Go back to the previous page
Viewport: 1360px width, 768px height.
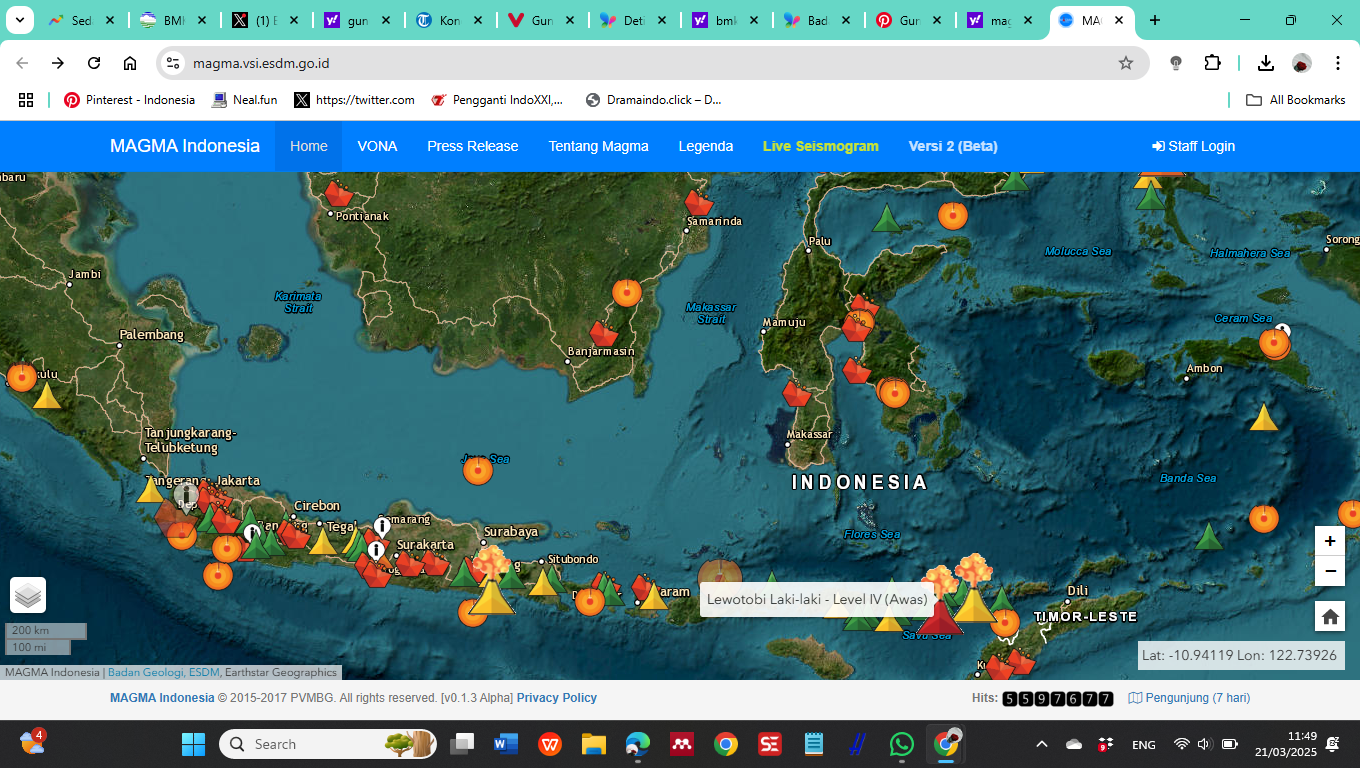tap(22, 63)
